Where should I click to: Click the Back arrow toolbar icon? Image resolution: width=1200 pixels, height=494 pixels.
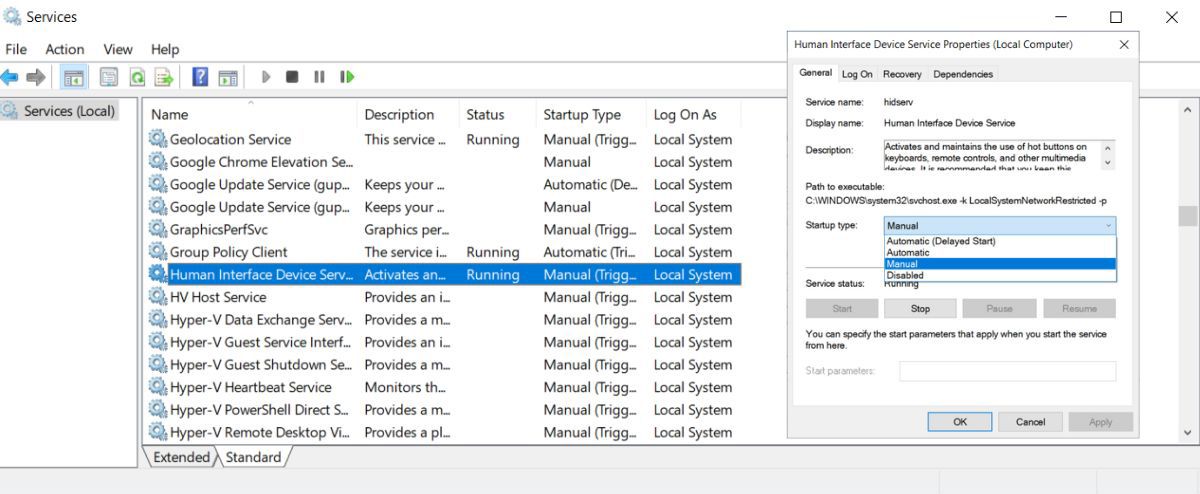(x=10, y=77)
